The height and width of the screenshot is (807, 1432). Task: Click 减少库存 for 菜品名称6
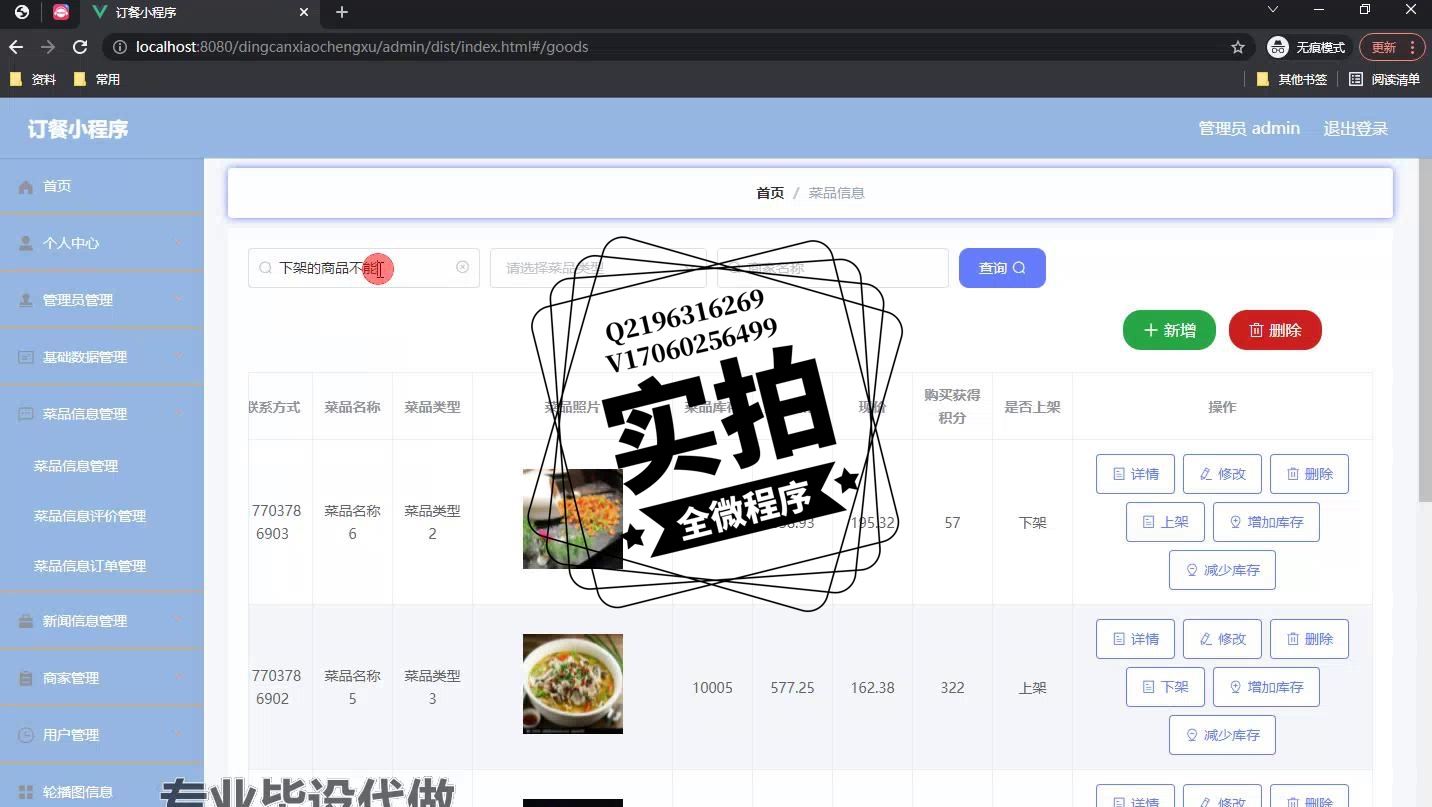(1222, 570)
